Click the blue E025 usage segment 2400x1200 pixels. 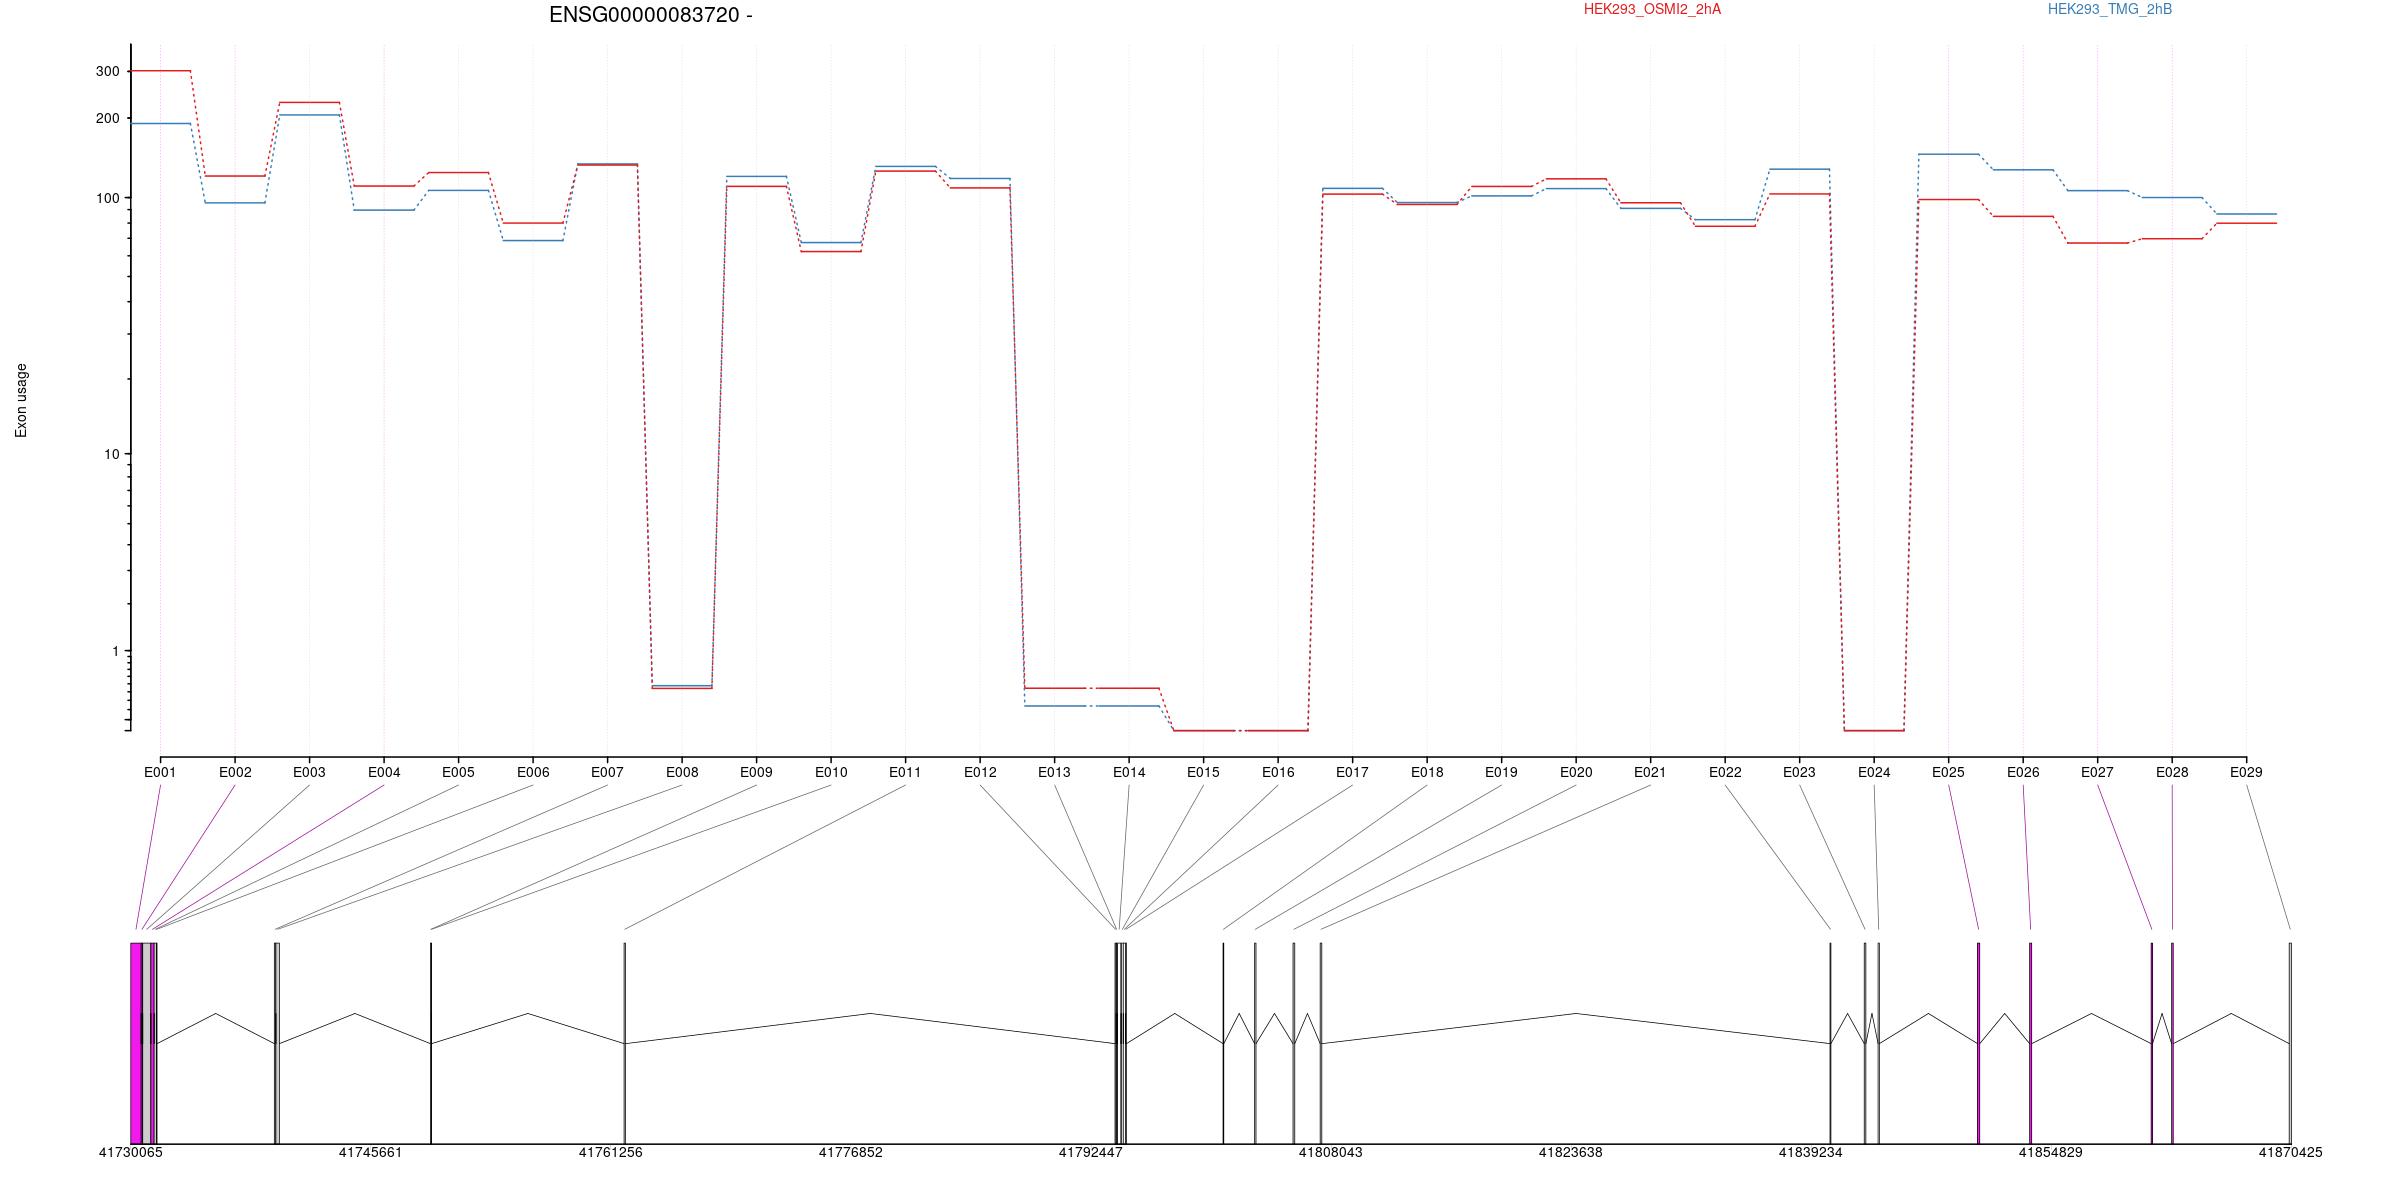click(x=1948, y=154)
